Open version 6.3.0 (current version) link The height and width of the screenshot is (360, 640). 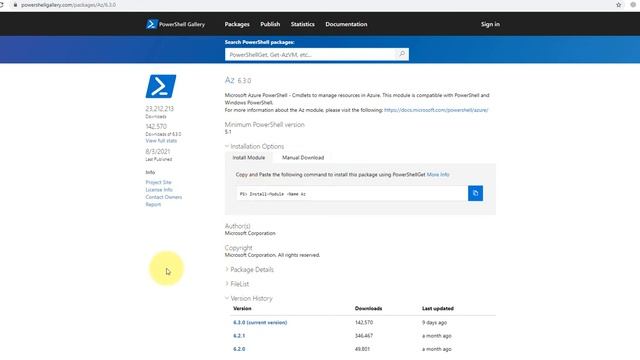260,322
